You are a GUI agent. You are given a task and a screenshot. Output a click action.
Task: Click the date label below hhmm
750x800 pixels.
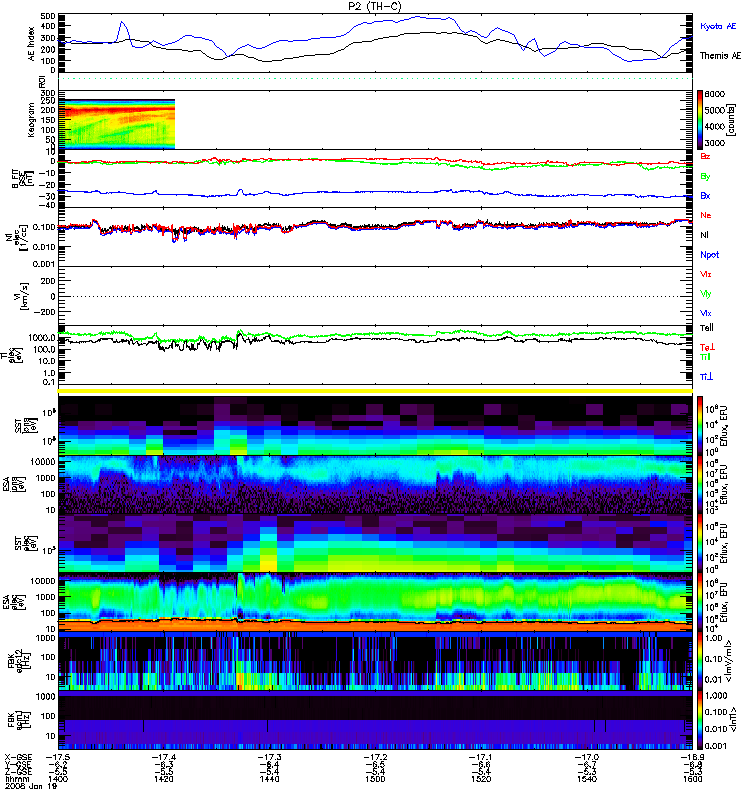tap(31, 786)
